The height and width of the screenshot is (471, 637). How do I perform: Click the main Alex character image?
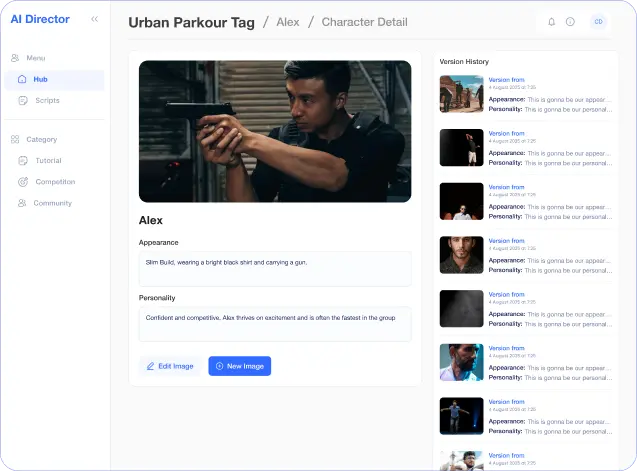coord(275,131)
